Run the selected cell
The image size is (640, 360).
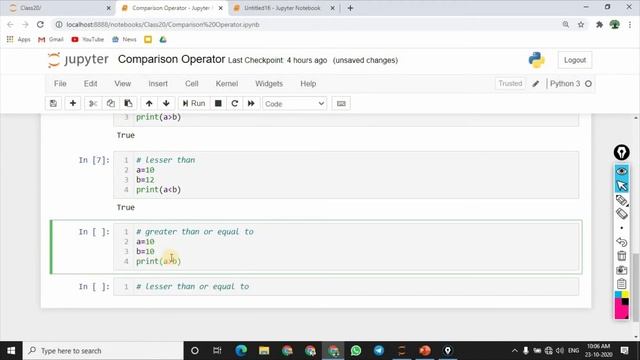click(x=194, y=104)
